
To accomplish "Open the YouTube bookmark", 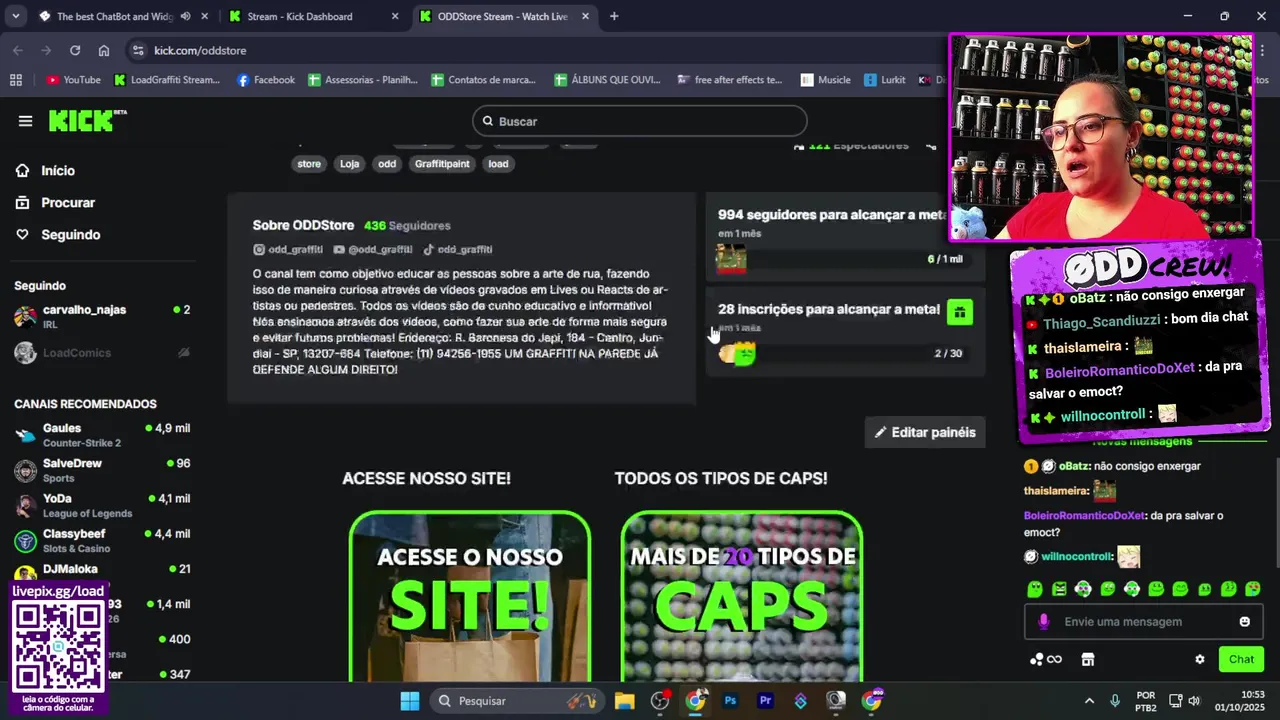I will coord(73,80).
